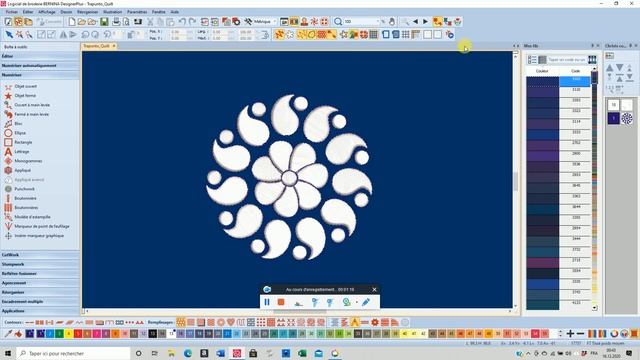Image resolution: width=640 pixels, height=360 pixels.
Task: Click the design thumbnail in color film panel
Action: click(627, 118)
